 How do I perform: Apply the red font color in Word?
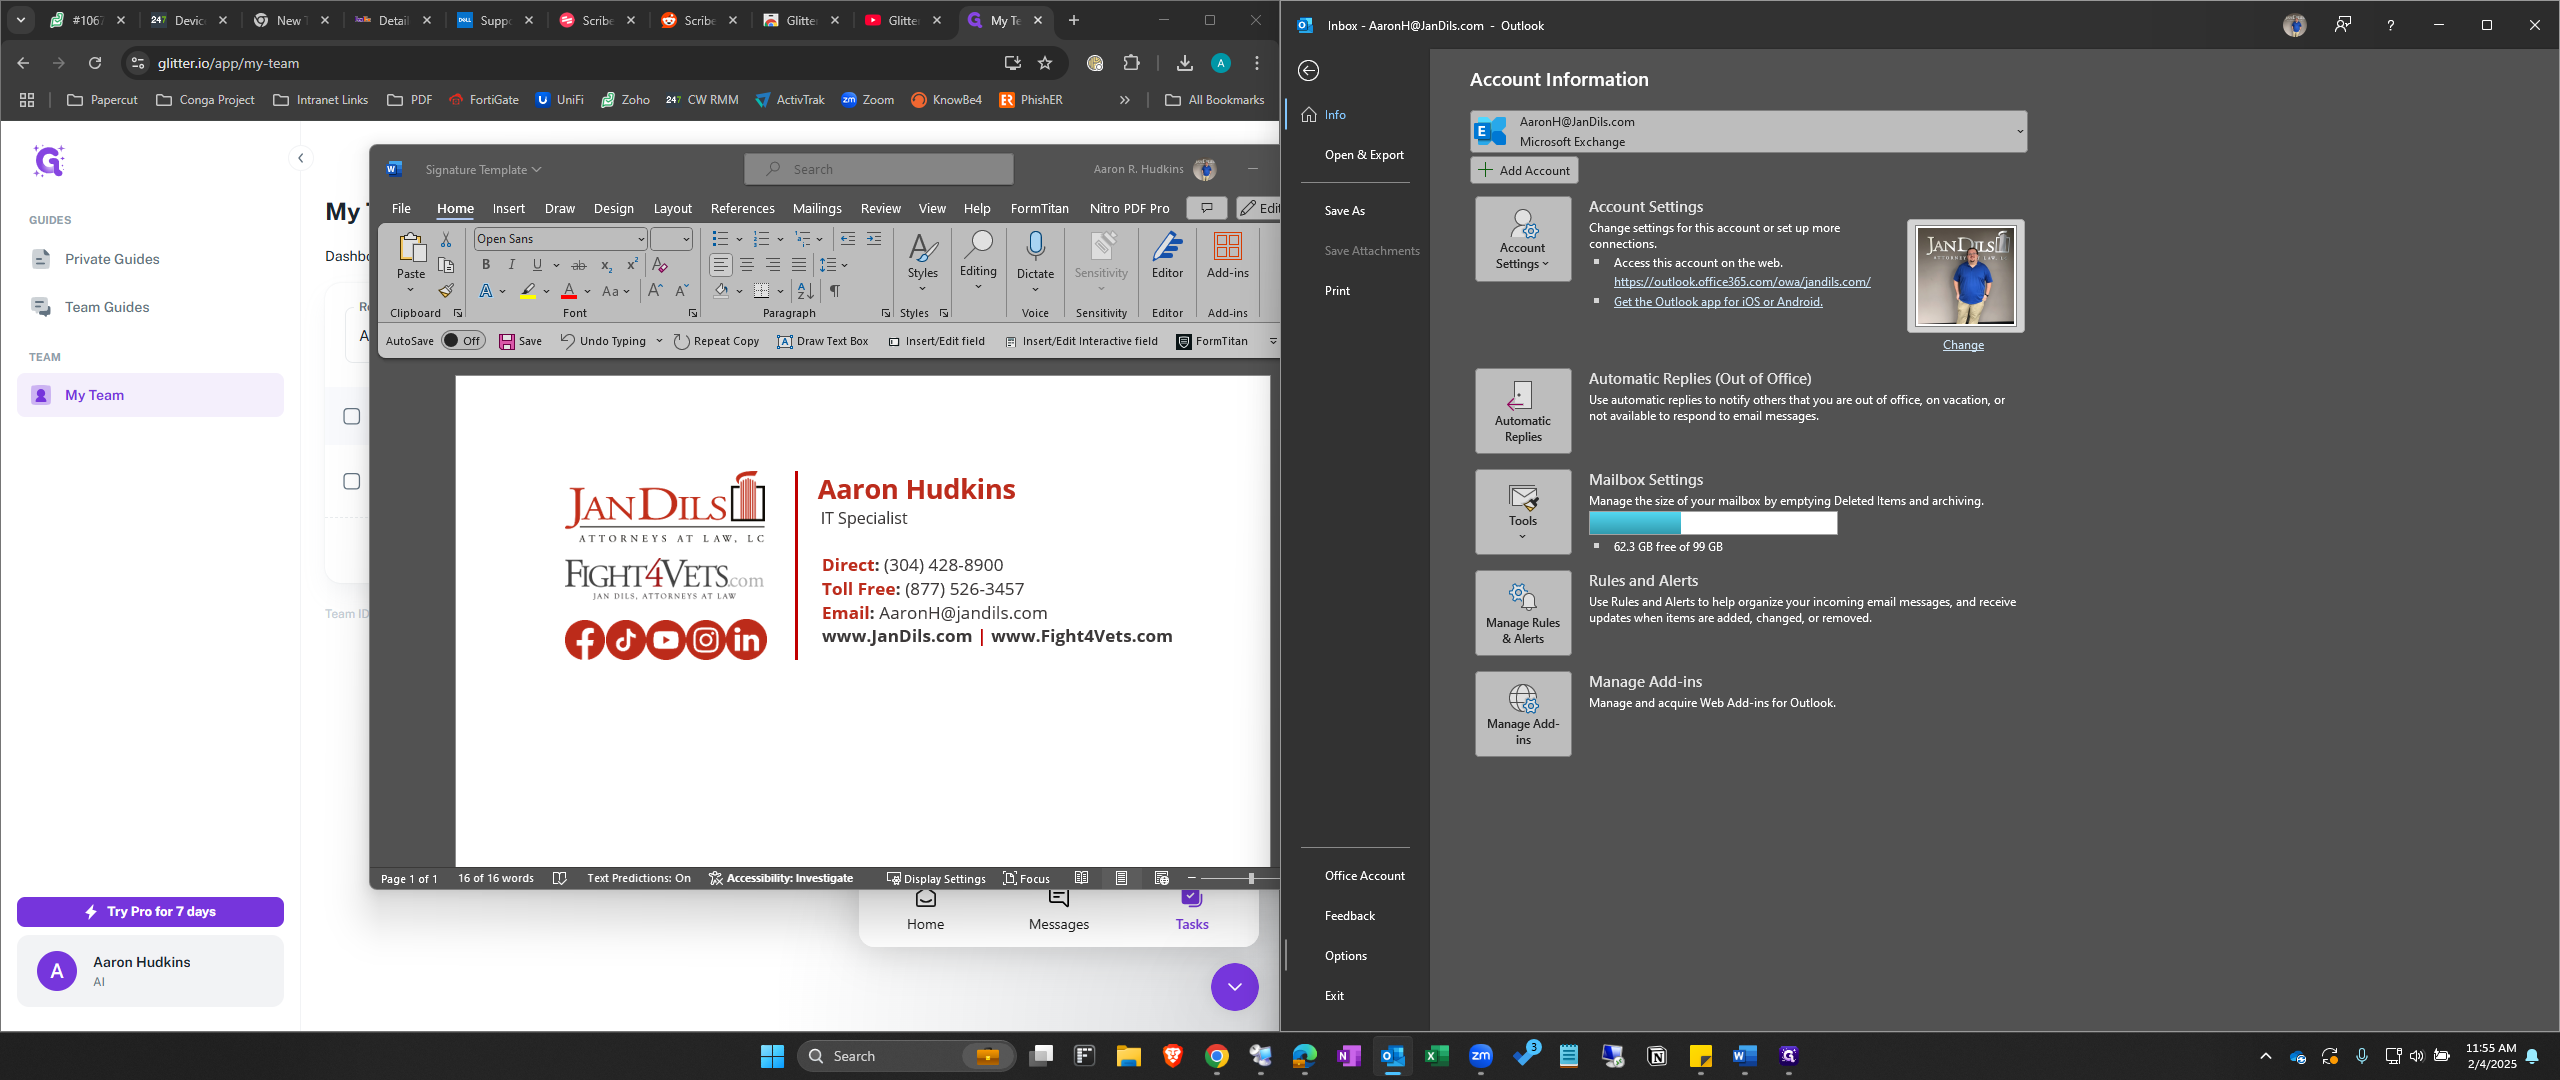(569, 291)
